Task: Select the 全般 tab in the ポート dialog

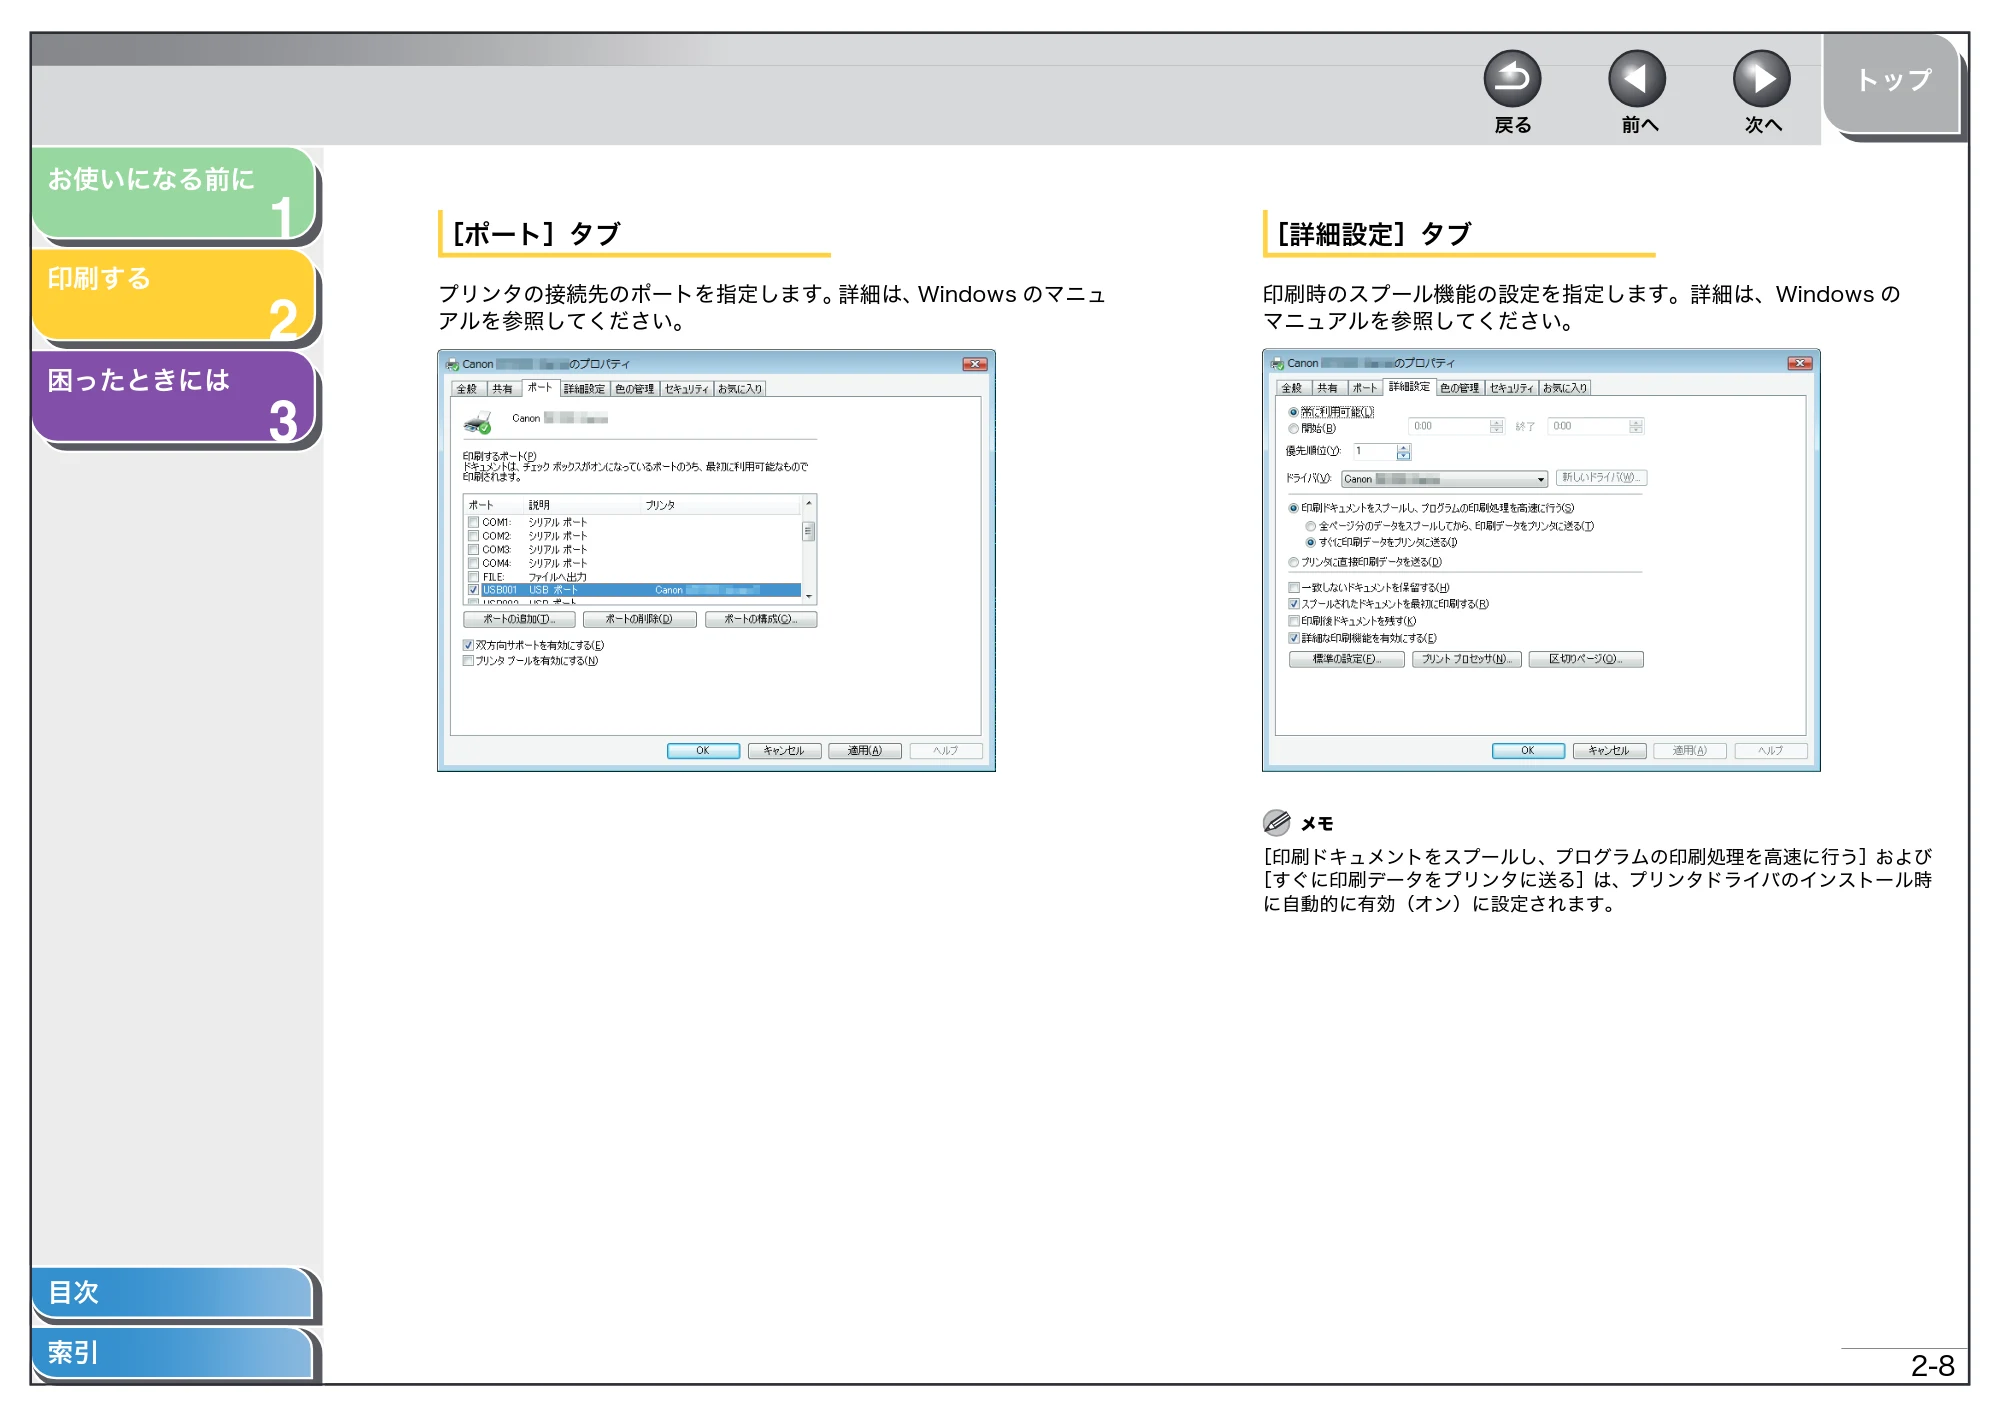Action: pyautogui.click(x=468, y=389)
